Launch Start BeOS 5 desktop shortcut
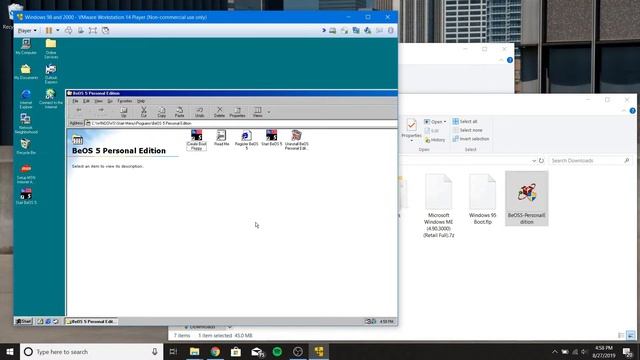This screenshot has width=640, height=360. [x=26, y=196]
